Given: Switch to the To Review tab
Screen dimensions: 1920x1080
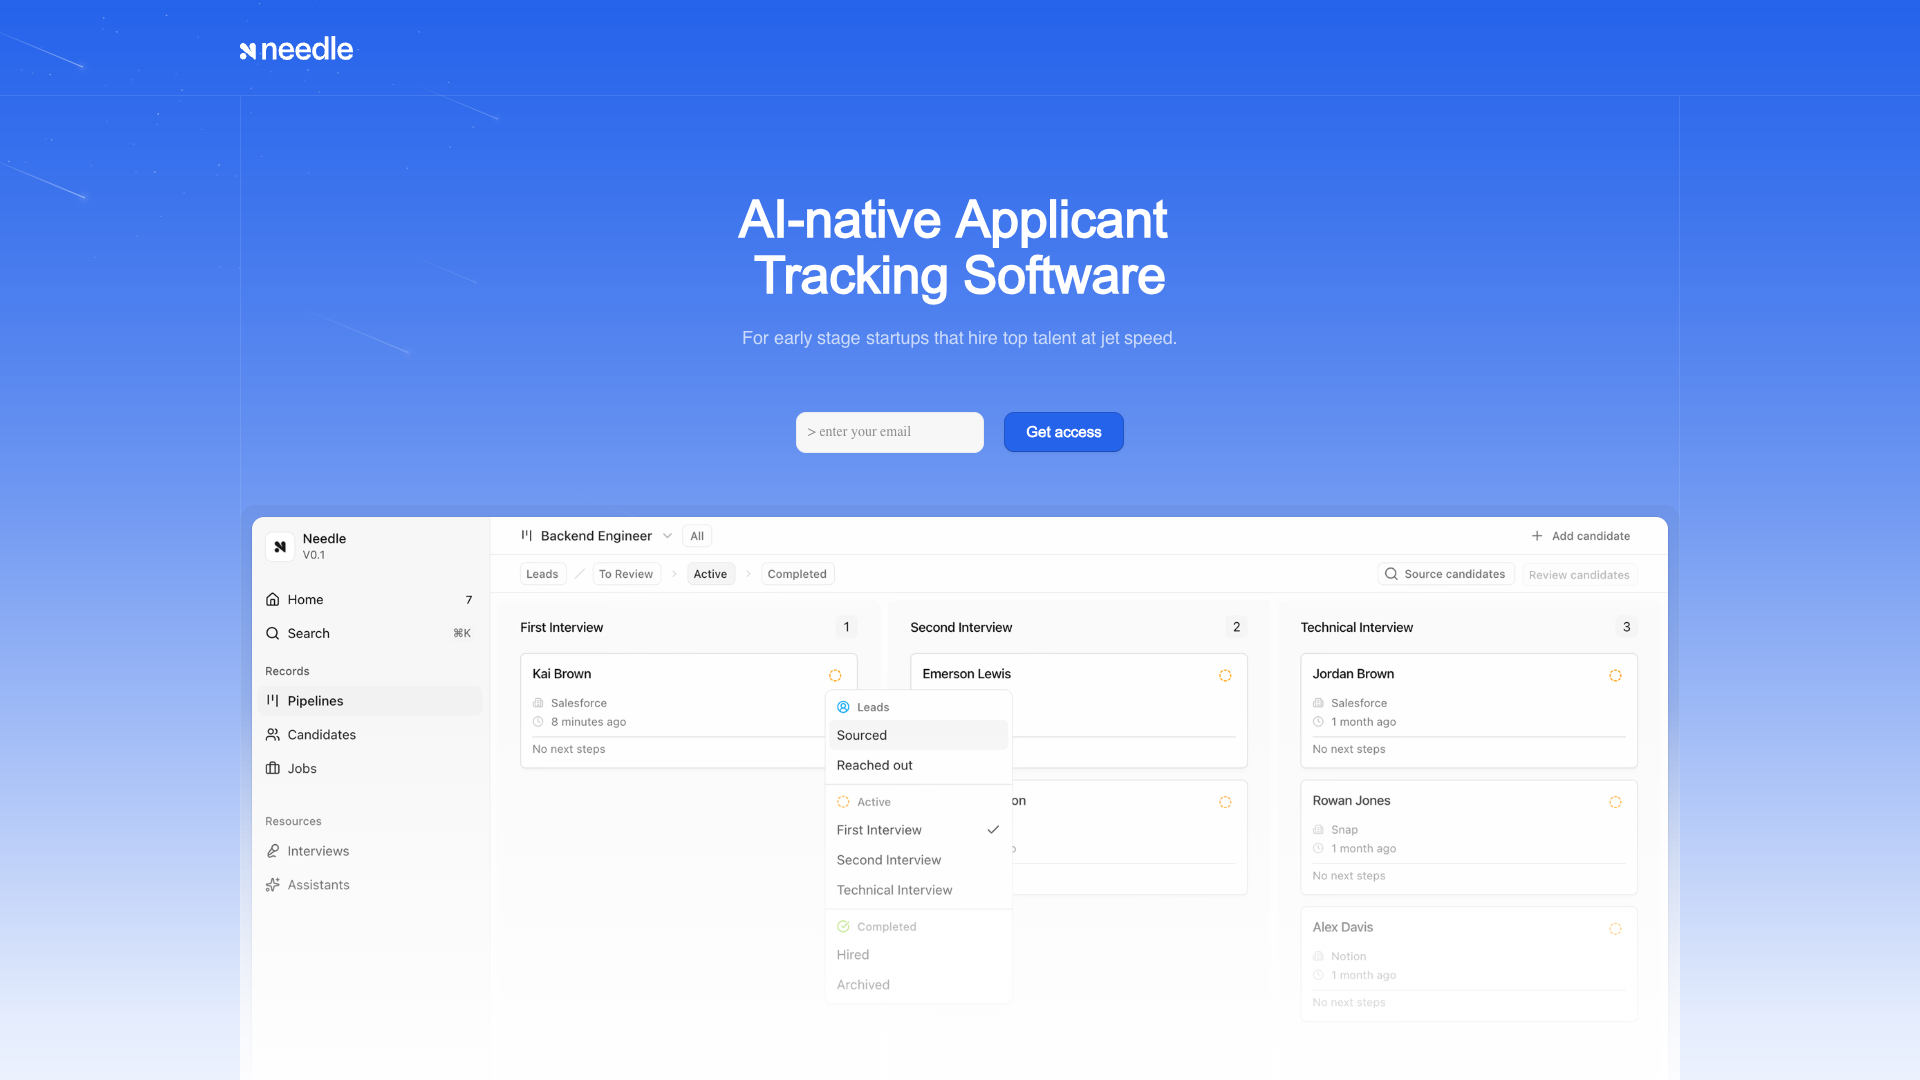Looking at the screenshot, I should pyautogui.click(x=626, y=574).
